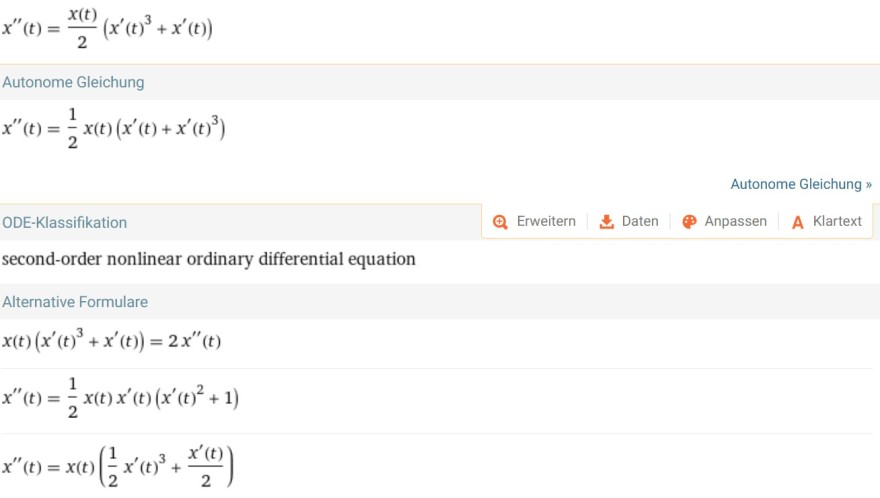Select the input equation x''(t) at top
This screenshot has height=498, width=880.
pyautogui.click(x=107, y=29)
